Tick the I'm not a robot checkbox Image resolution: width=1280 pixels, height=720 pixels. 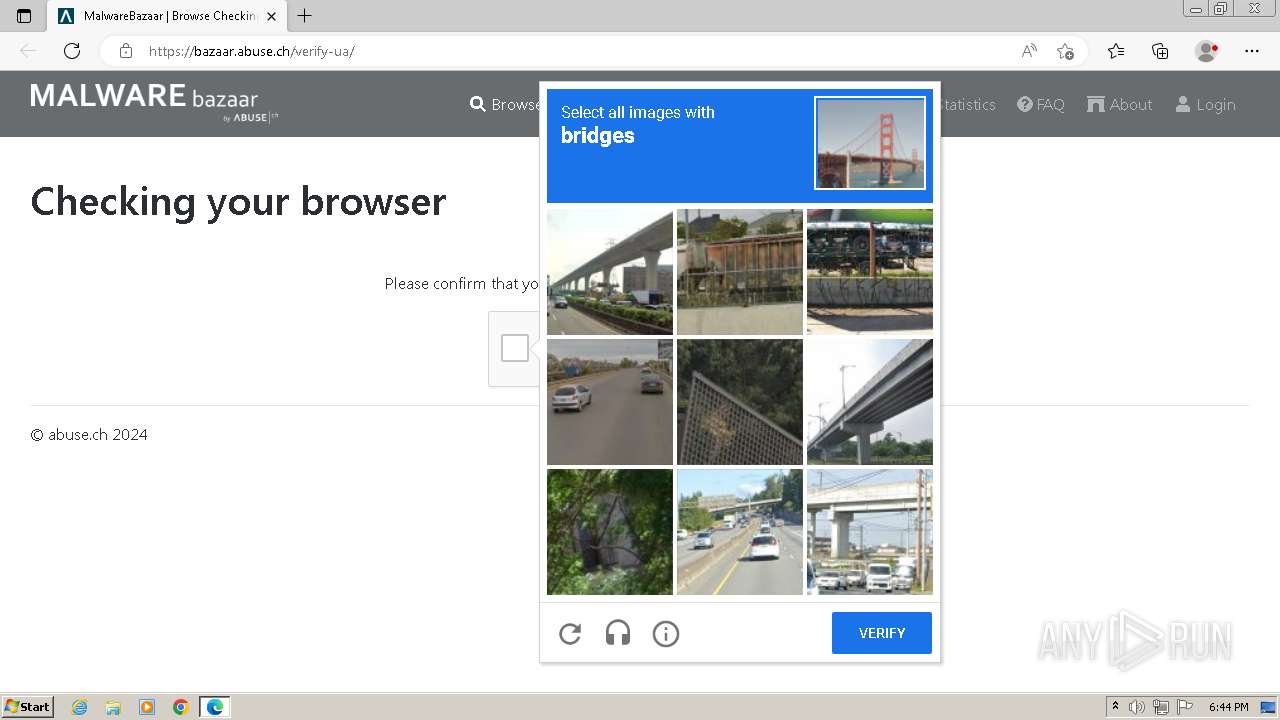click(x=515, y=348)
